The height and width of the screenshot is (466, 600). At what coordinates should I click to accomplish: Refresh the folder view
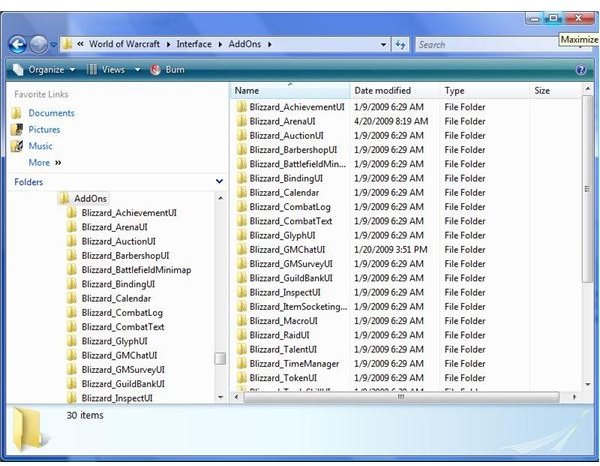click(400, 45)
